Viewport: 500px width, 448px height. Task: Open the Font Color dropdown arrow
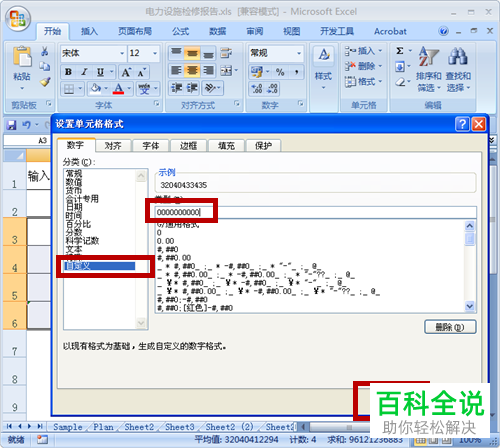click(129, 89)
